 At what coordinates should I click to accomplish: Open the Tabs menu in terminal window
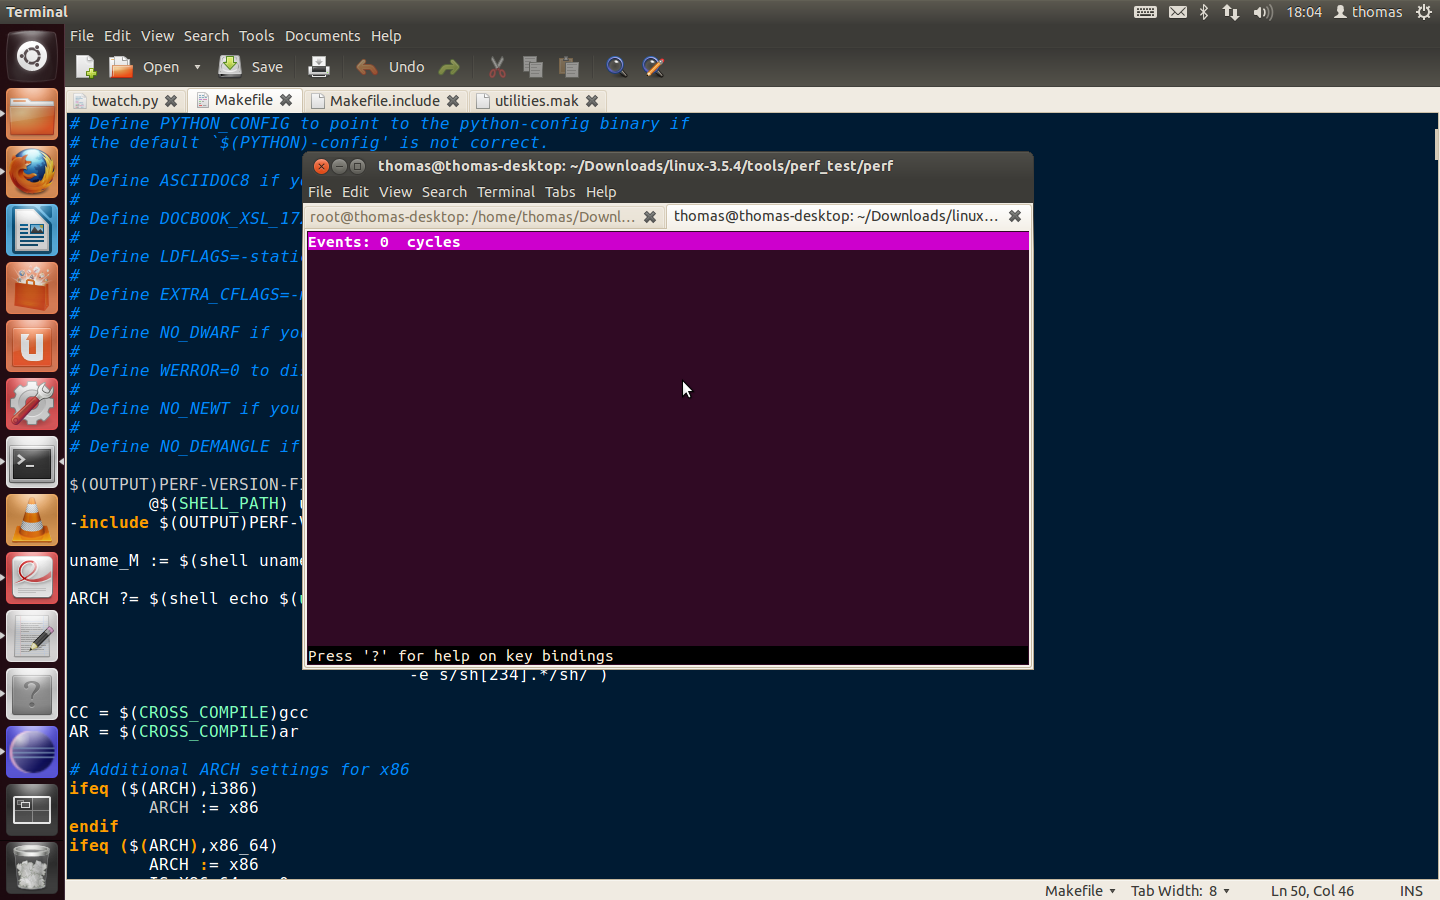560,192
